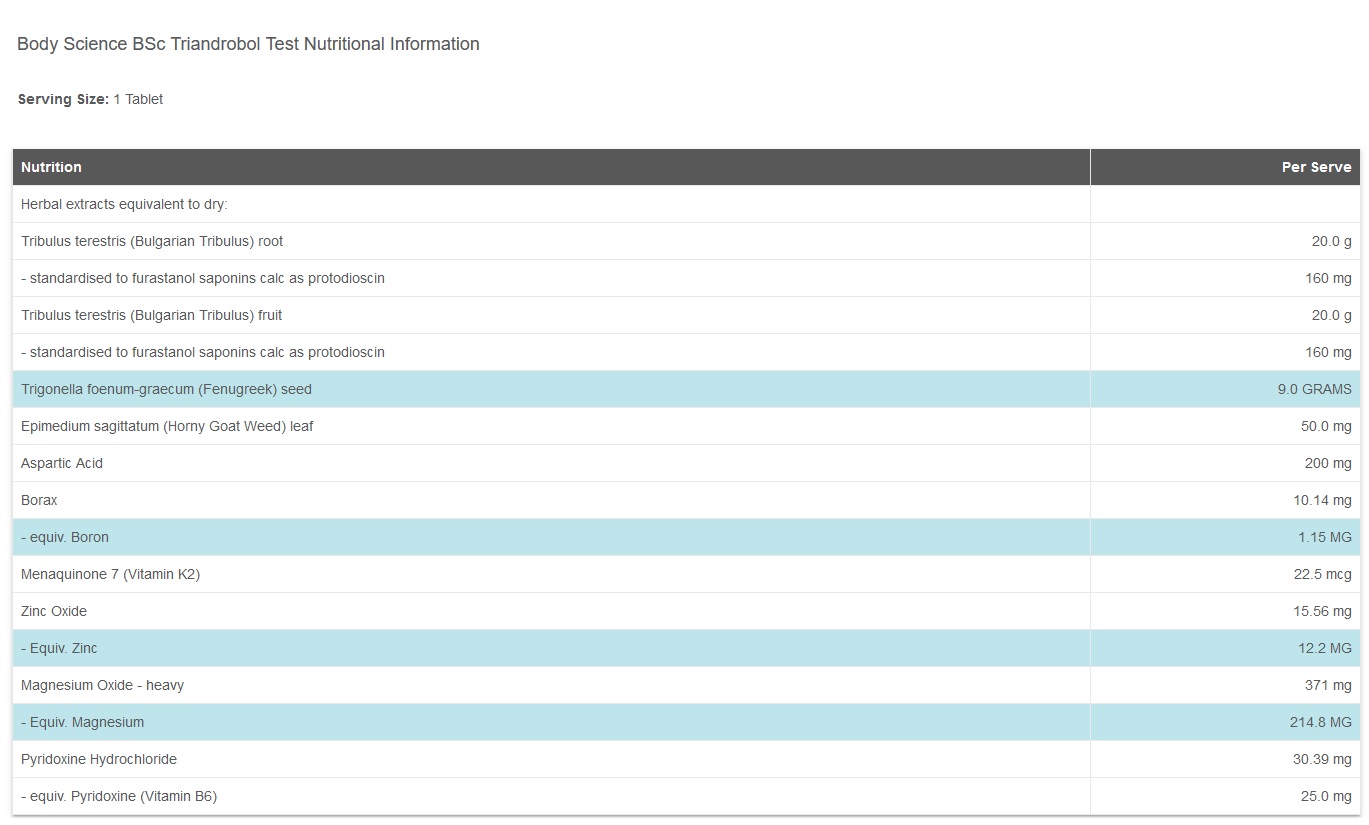Select the 'Aspartic Acid' cell
Image resolution: width=1369 pixels, height=825 pixels.
(x=551, y=463)
